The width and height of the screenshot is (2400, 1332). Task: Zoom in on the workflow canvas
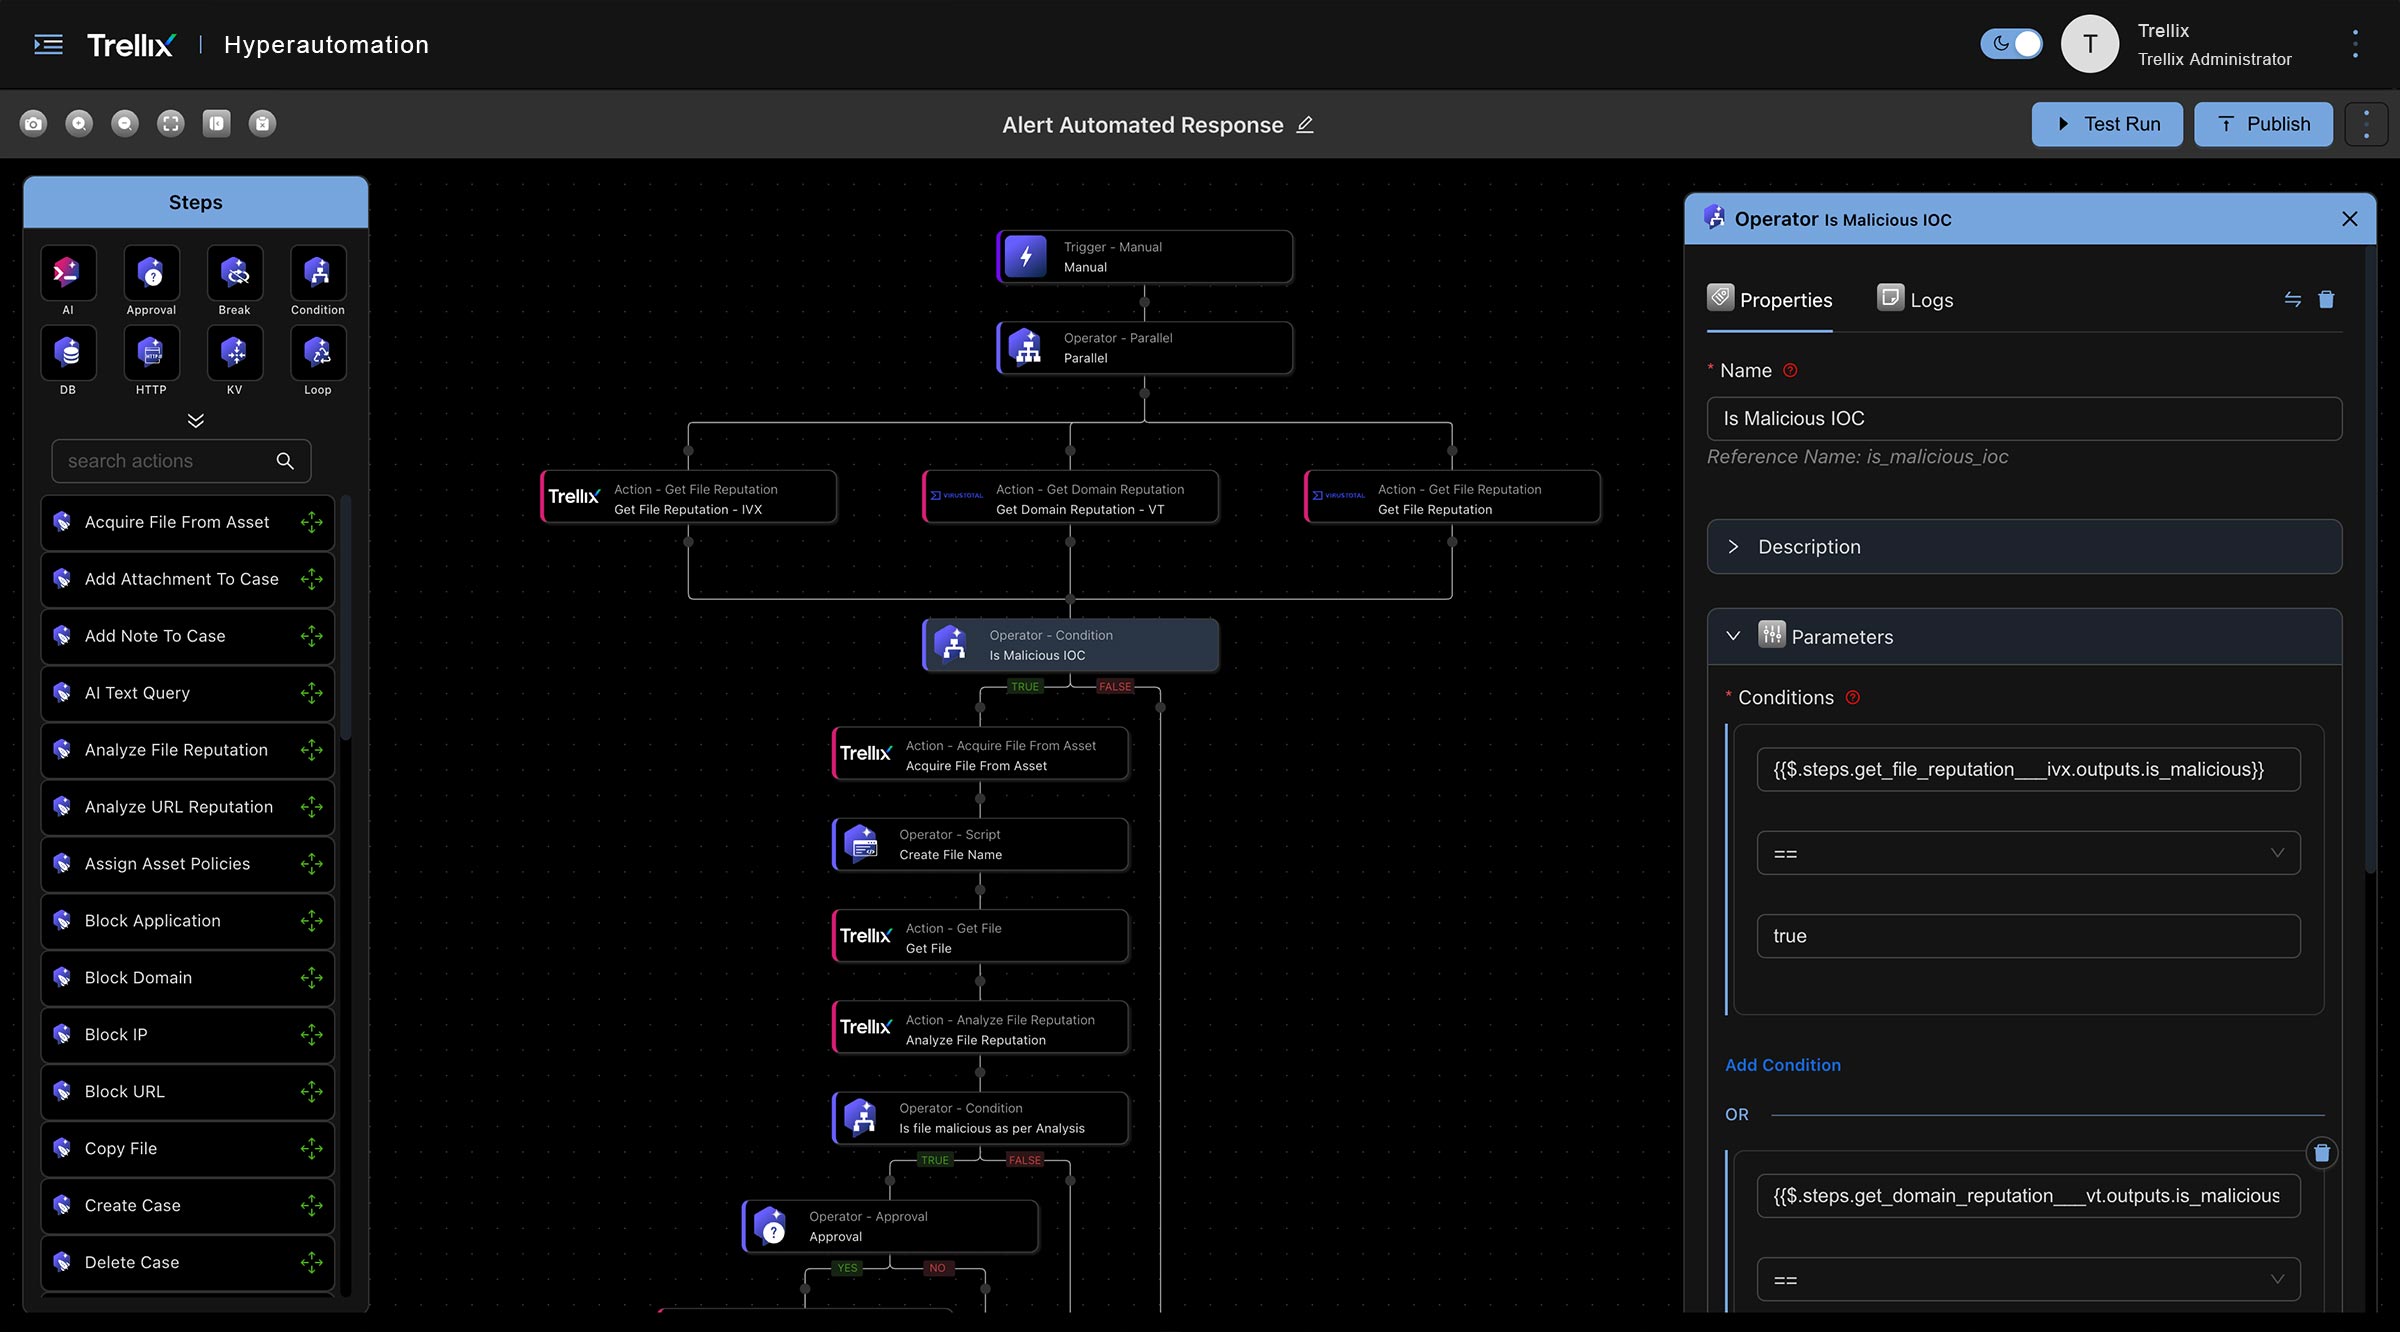tap(79, 123)
